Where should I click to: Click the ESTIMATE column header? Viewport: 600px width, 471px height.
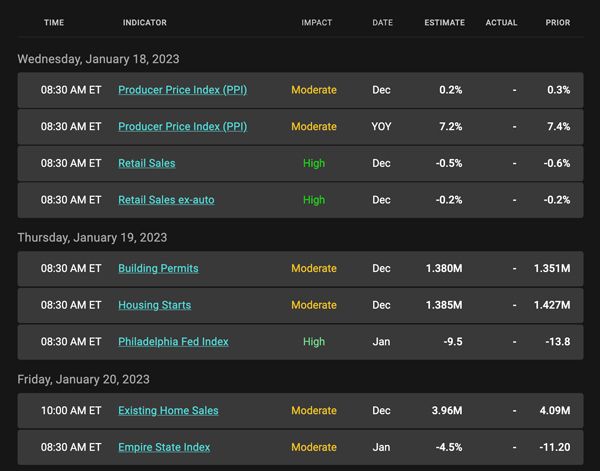point(444,23)
